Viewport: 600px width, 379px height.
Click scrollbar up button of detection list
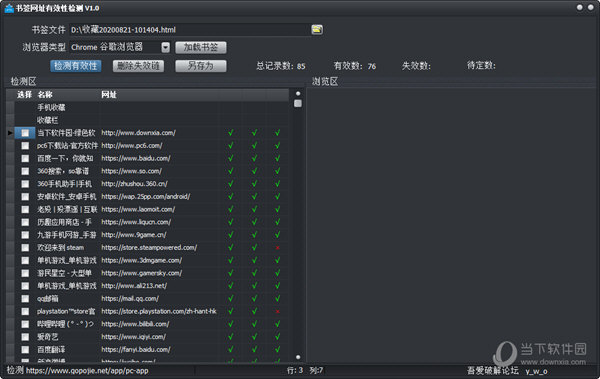click(x=298, y=93)
